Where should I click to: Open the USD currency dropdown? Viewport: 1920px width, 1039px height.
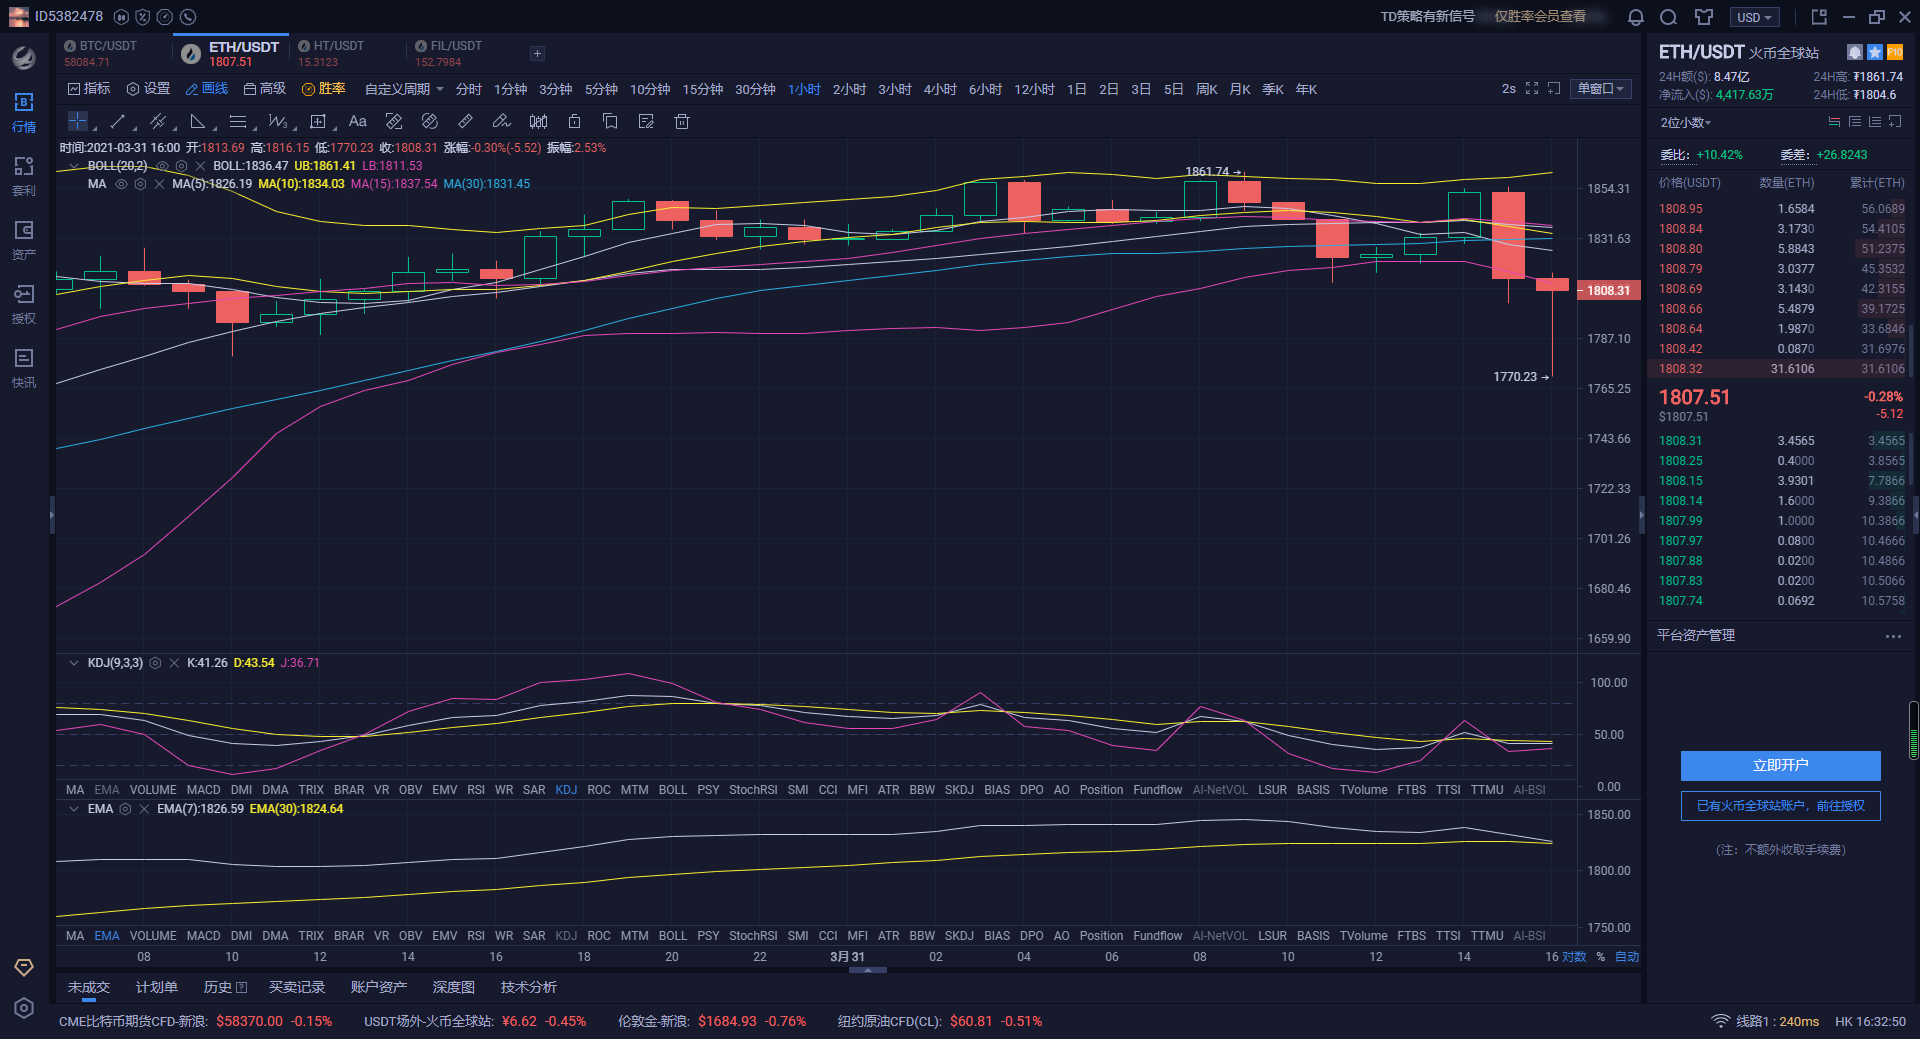pyautogui.click(x=1755, y=17)
